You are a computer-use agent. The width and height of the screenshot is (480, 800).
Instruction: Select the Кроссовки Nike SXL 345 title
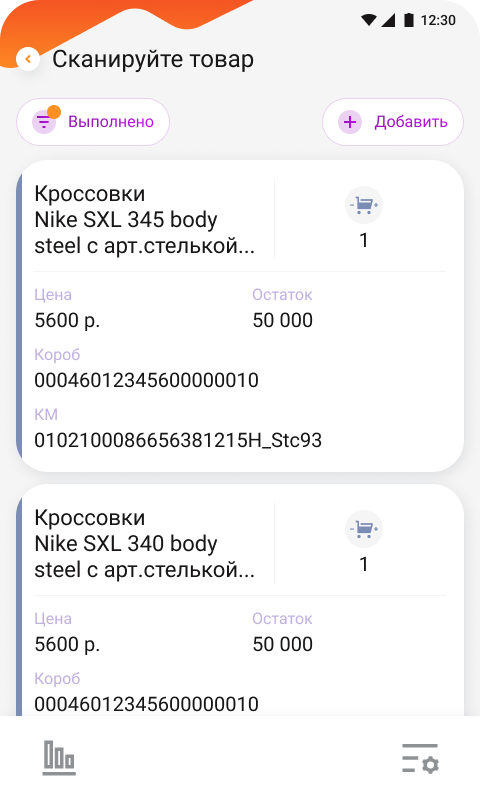pos(144,220)
